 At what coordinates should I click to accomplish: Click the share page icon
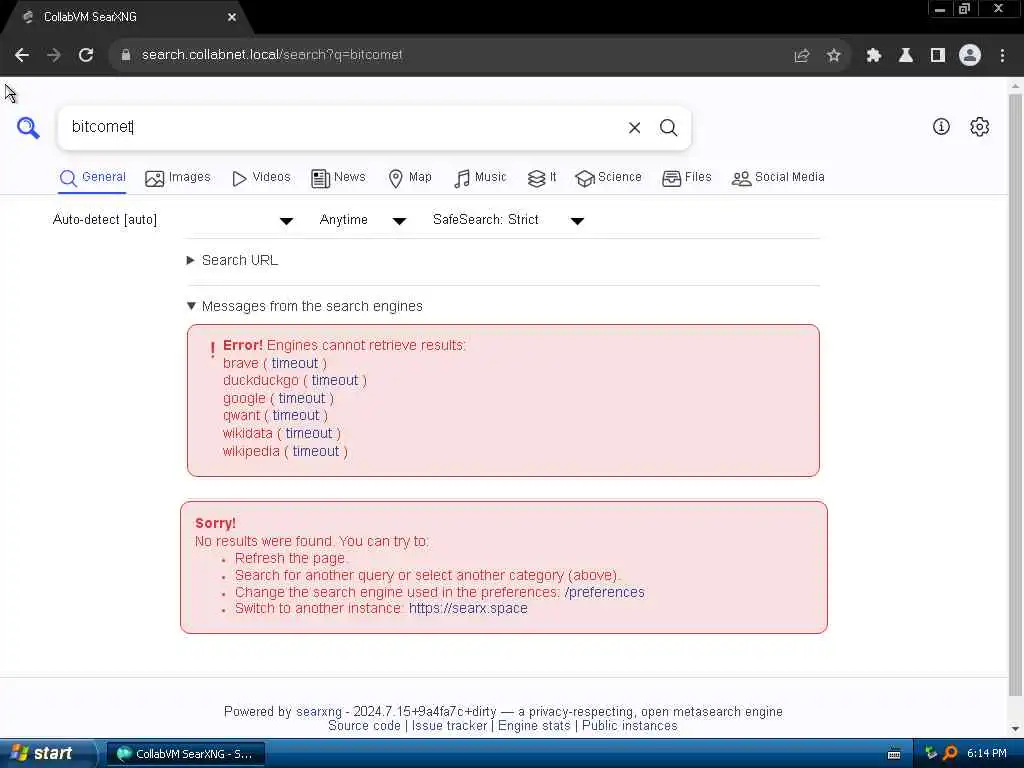[x=802, y=56]
